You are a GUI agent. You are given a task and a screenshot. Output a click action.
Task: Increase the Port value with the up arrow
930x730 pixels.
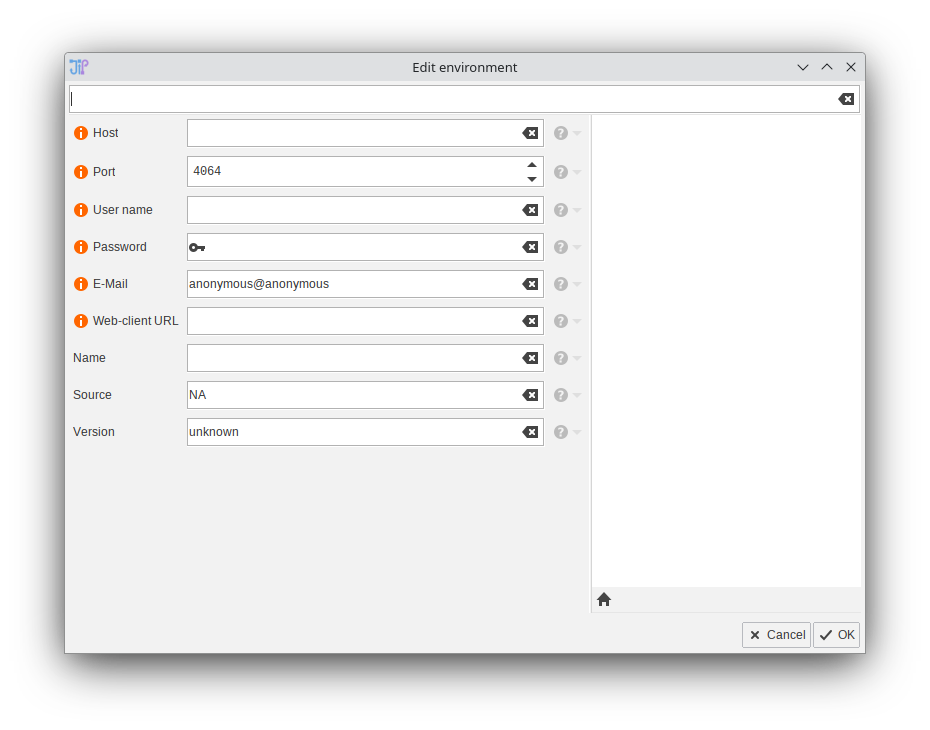[x=532, y=165]
